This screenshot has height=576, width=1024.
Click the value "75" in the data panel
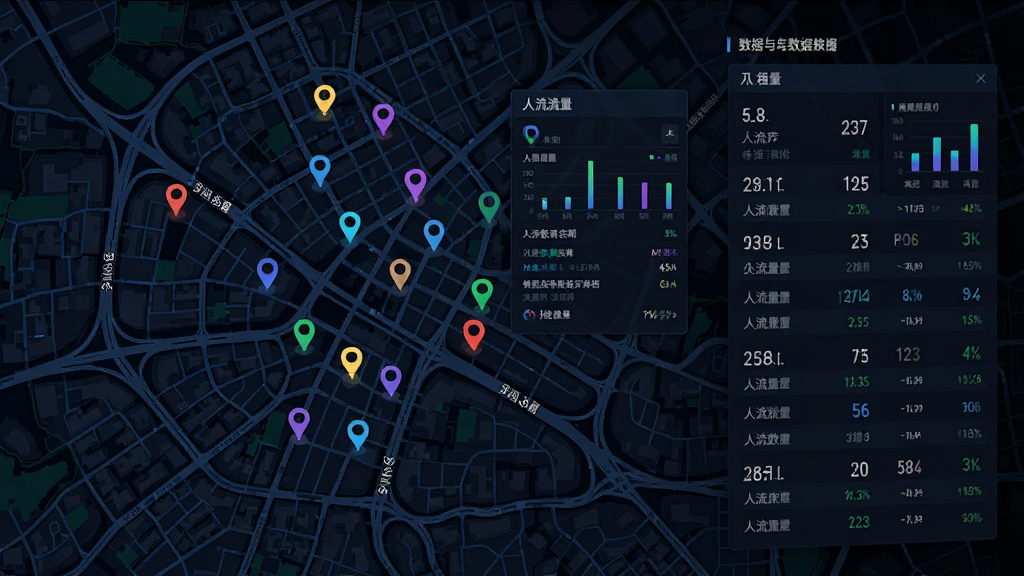pos(860,356)
